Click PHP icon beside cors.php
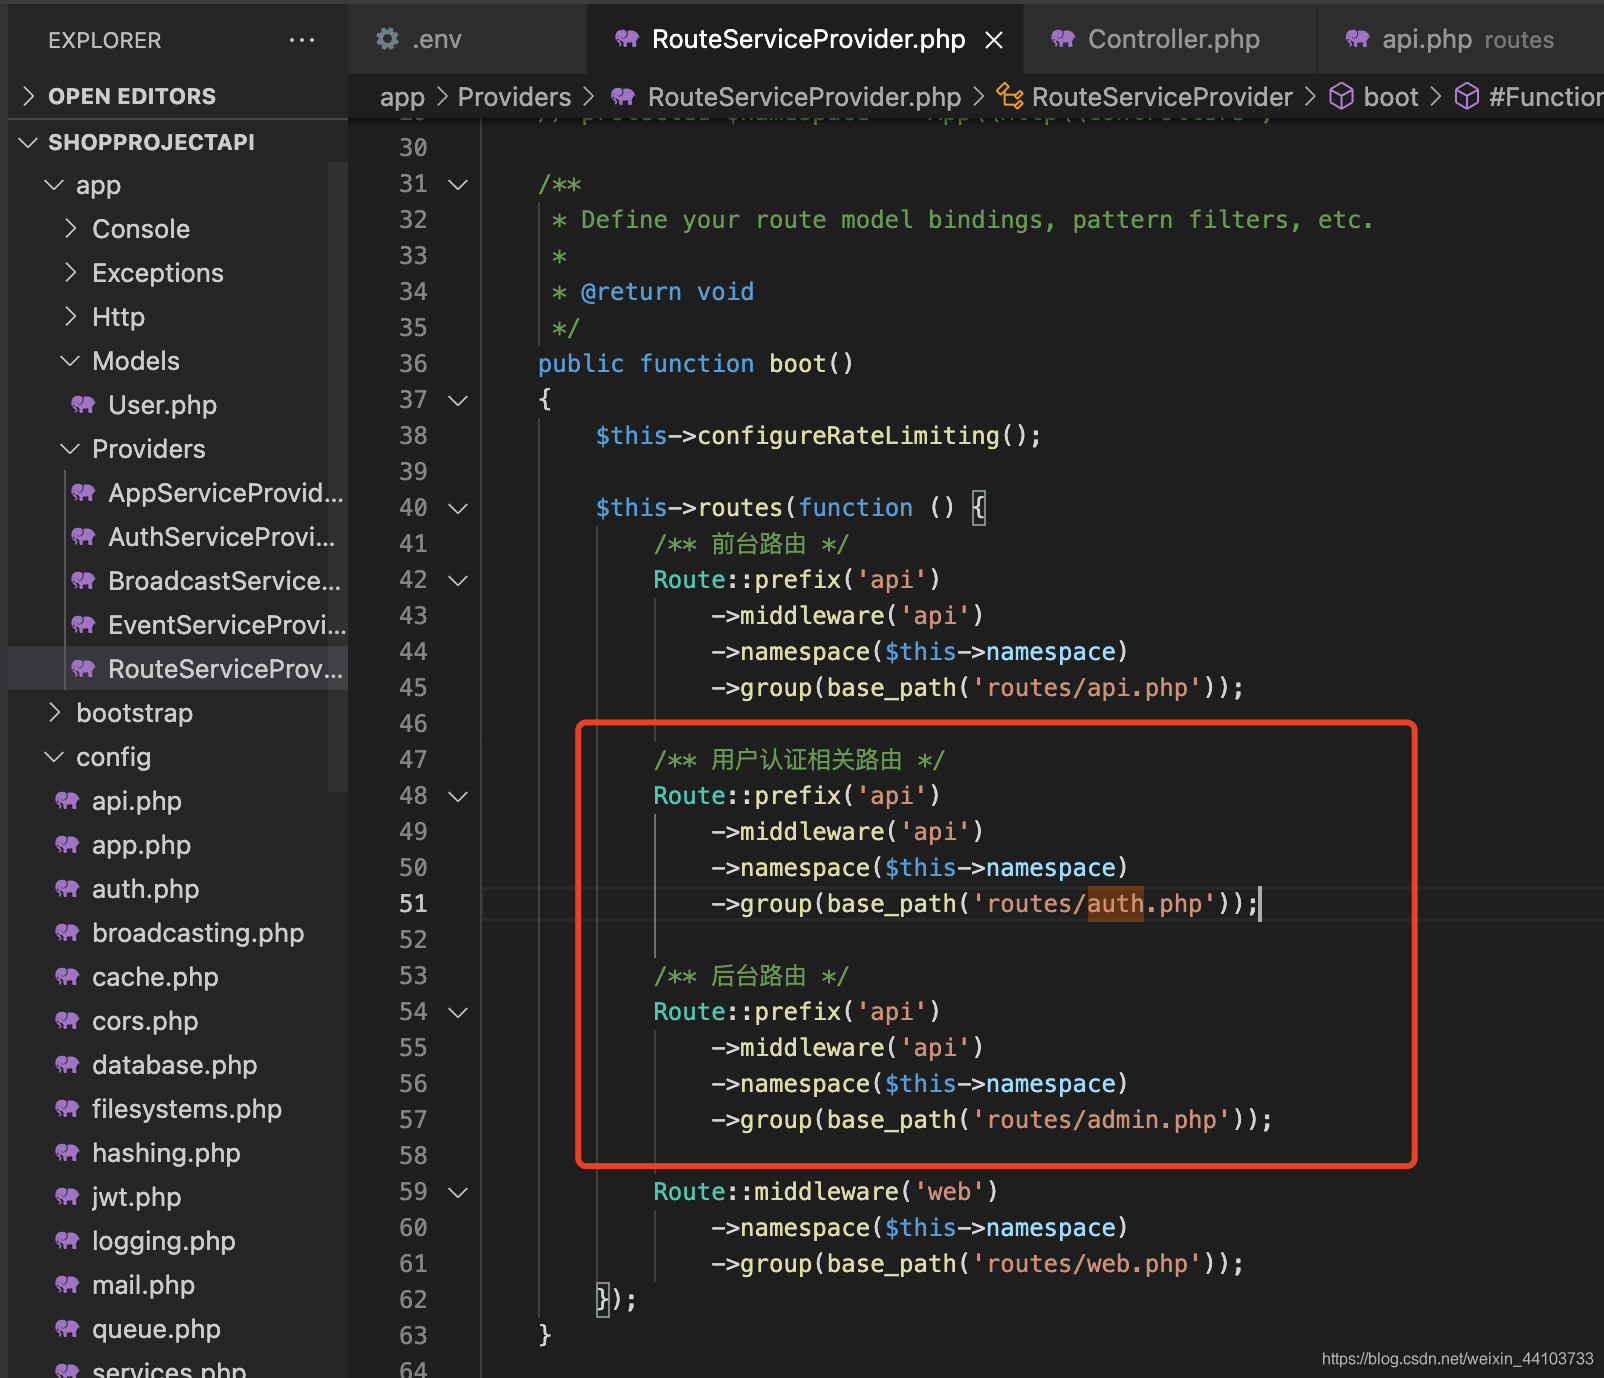Image resolution: width=1604 pixels, height=1378 pixels. (x=67, y=1021)
